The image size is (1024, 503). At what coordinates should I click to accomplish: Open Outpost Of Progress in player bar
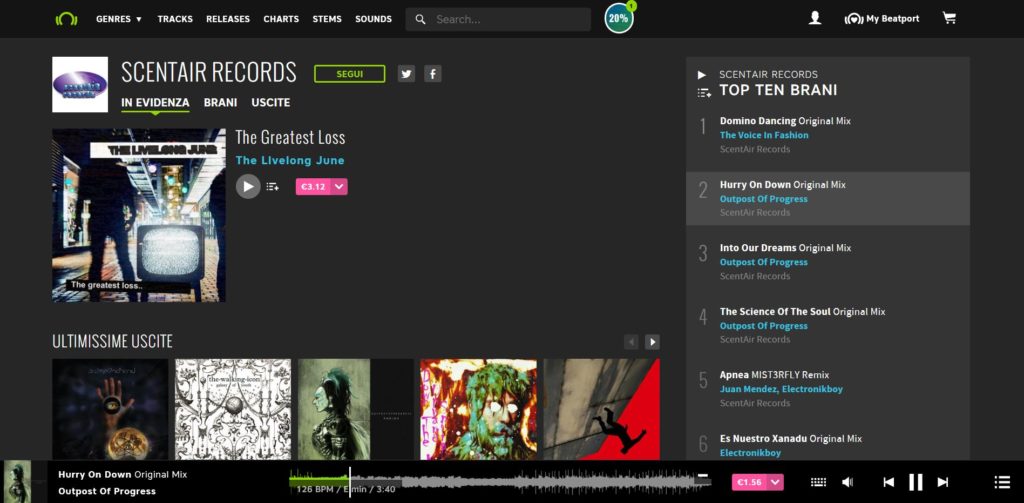coord(107,491)
